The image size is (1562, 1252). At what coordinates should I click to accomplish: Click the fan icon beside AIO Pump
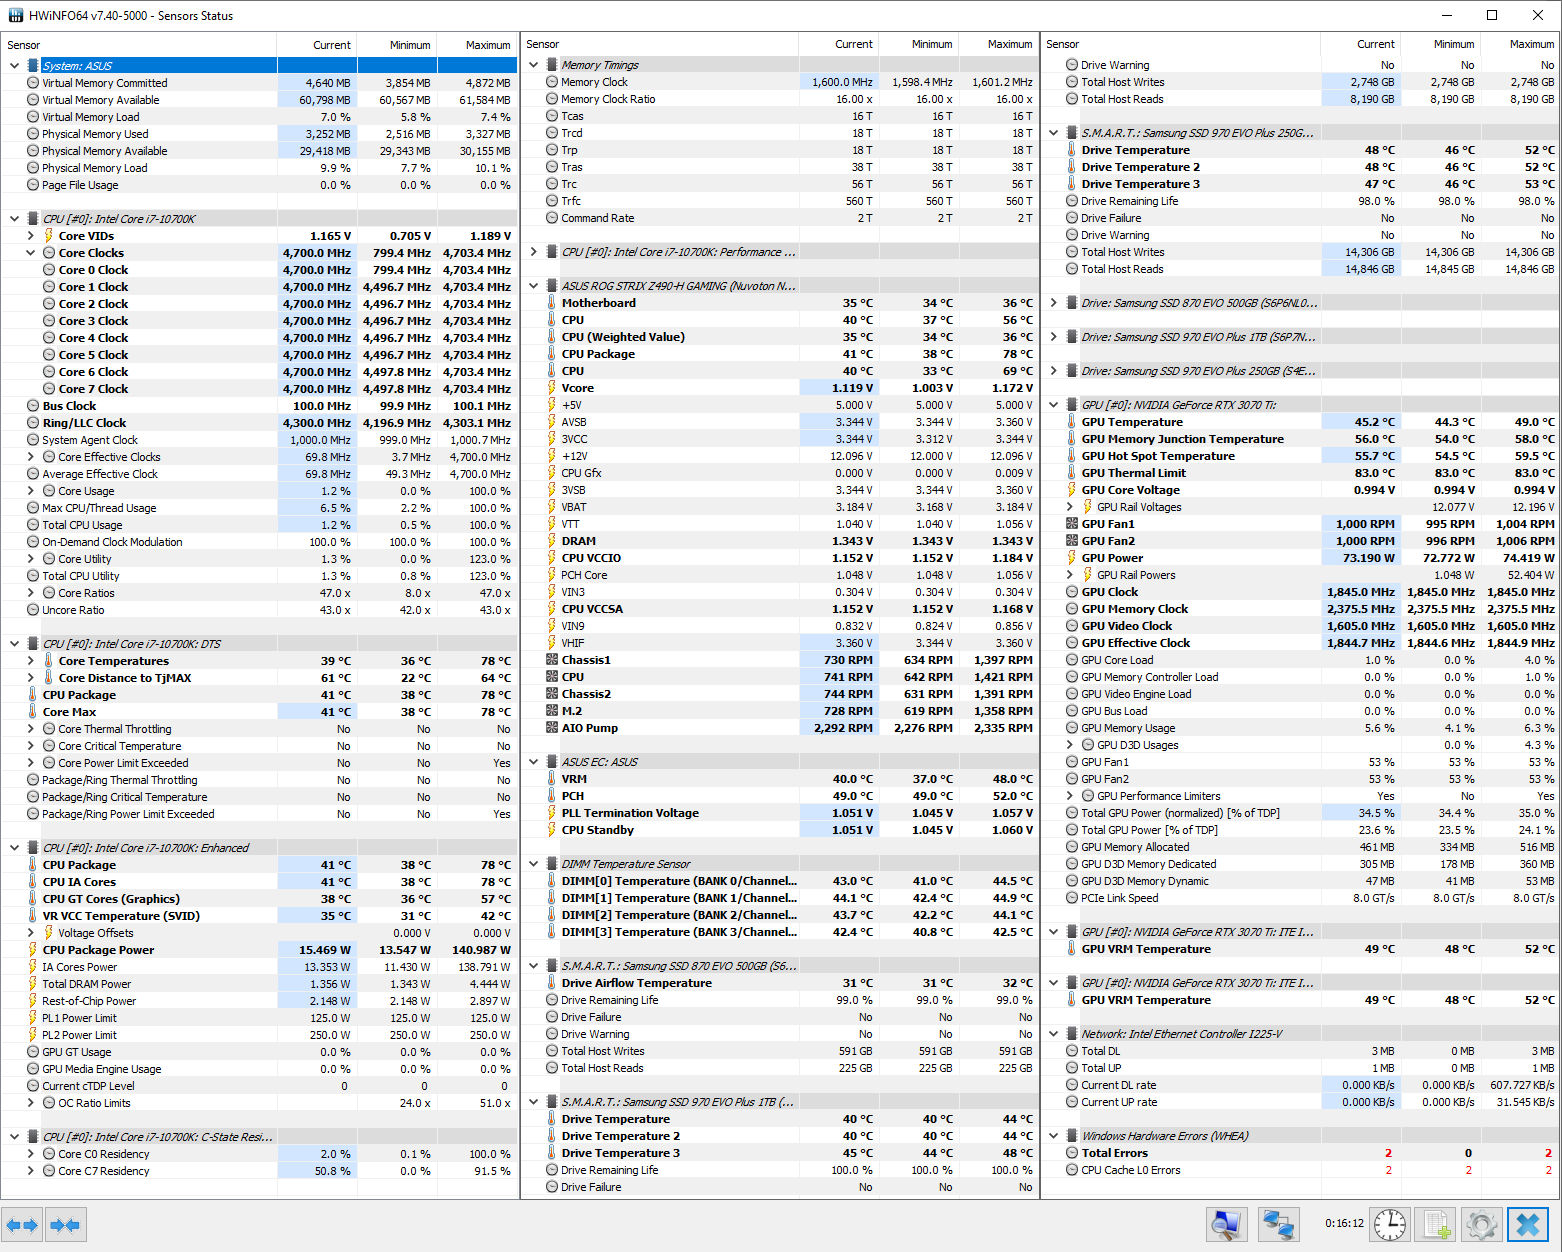[551, 728]
